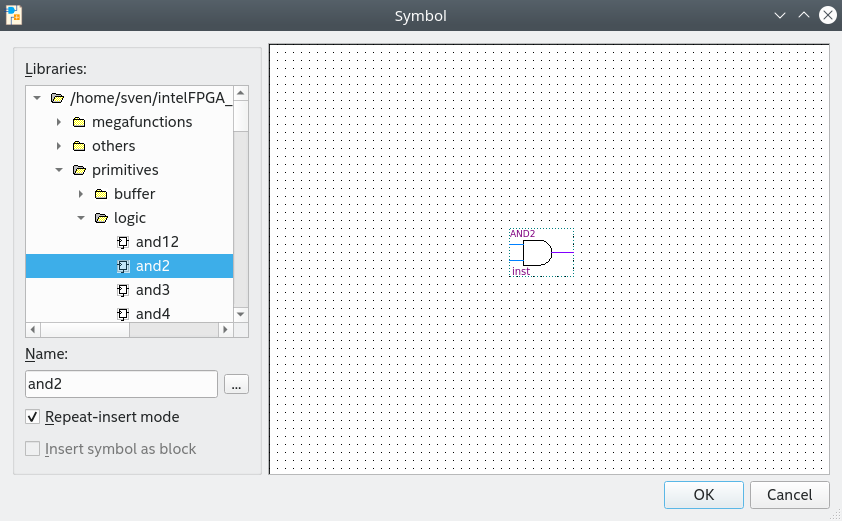Select the and4 tree item text

(153, 314)
